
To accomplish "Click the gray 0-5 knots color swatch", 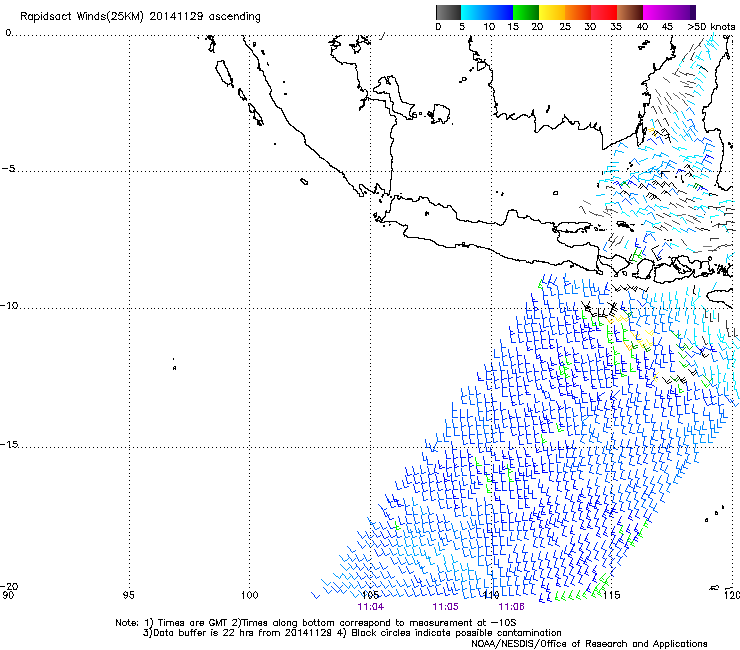I will [448, 12].
